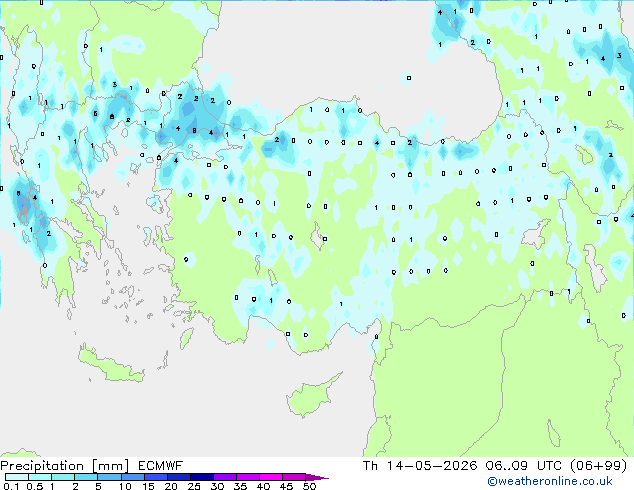Screen dimensions: 634x490
Task: Pick the 40–45 mm magenta legend box
Action: pos(271,477)
